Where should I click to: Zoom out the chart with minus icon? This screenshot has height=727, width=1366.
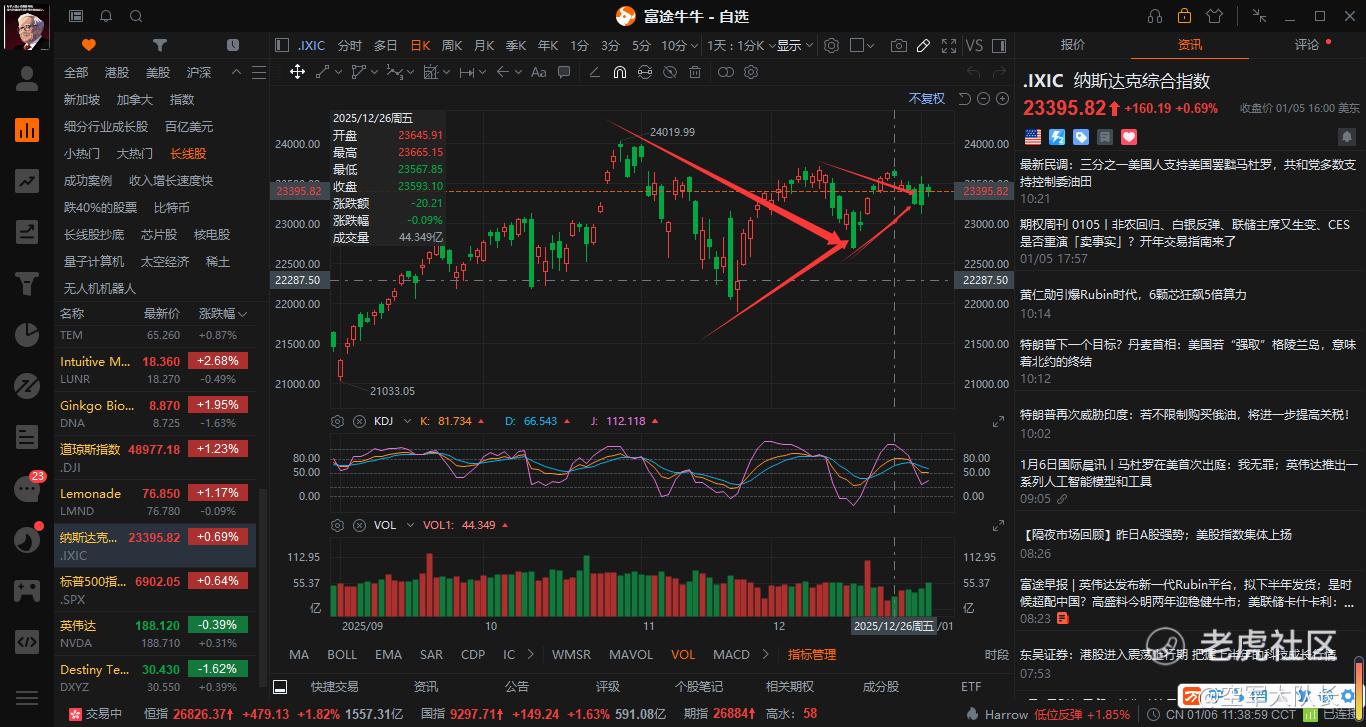pos(983,98)
